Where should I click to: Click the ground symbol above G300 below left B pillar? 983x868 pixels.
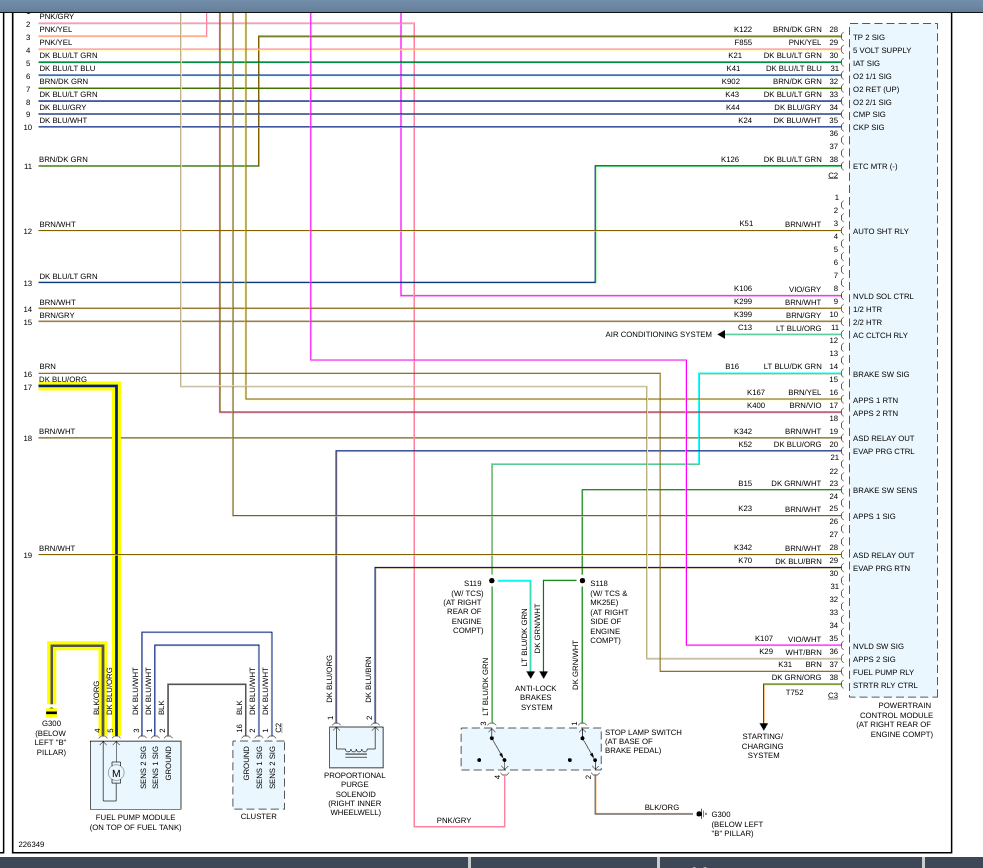(51, 711)
